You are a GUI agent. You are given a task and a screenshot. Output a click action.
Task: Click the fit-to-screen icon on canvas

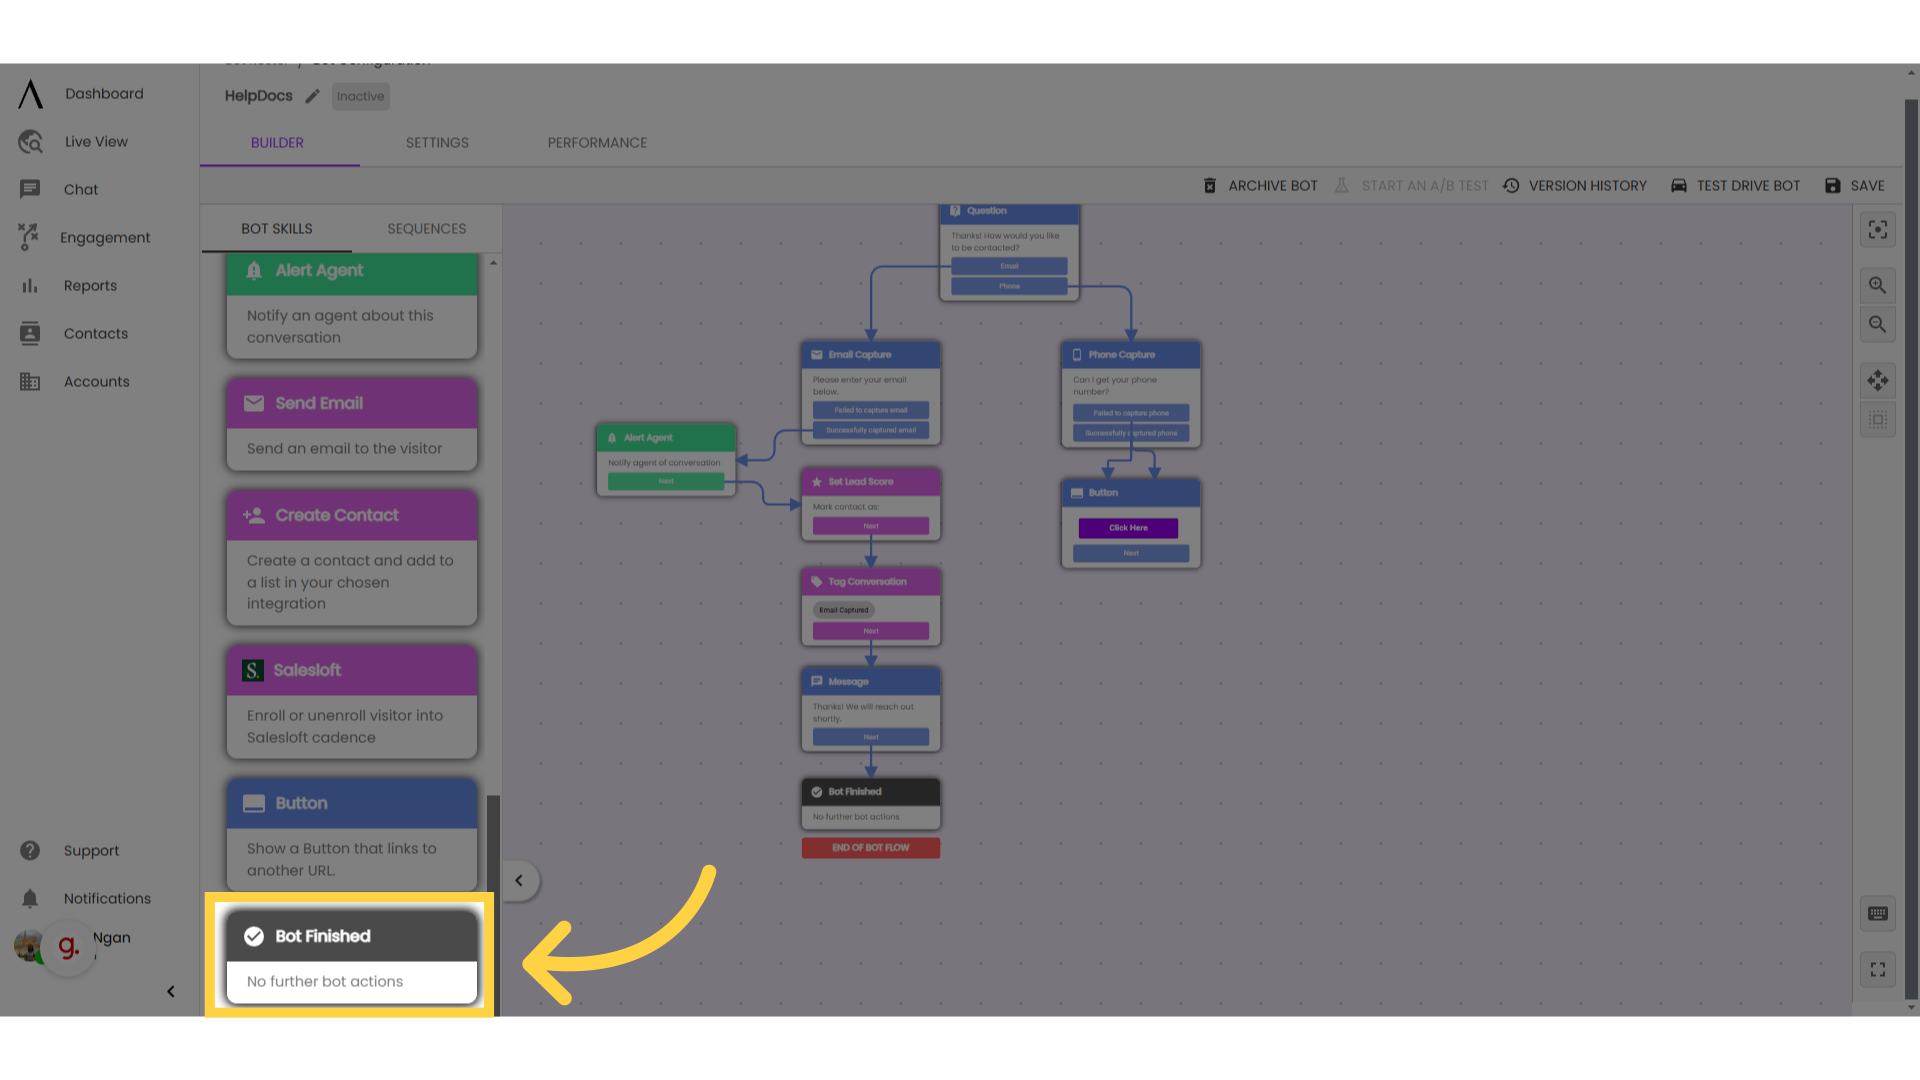(1877, 230)
